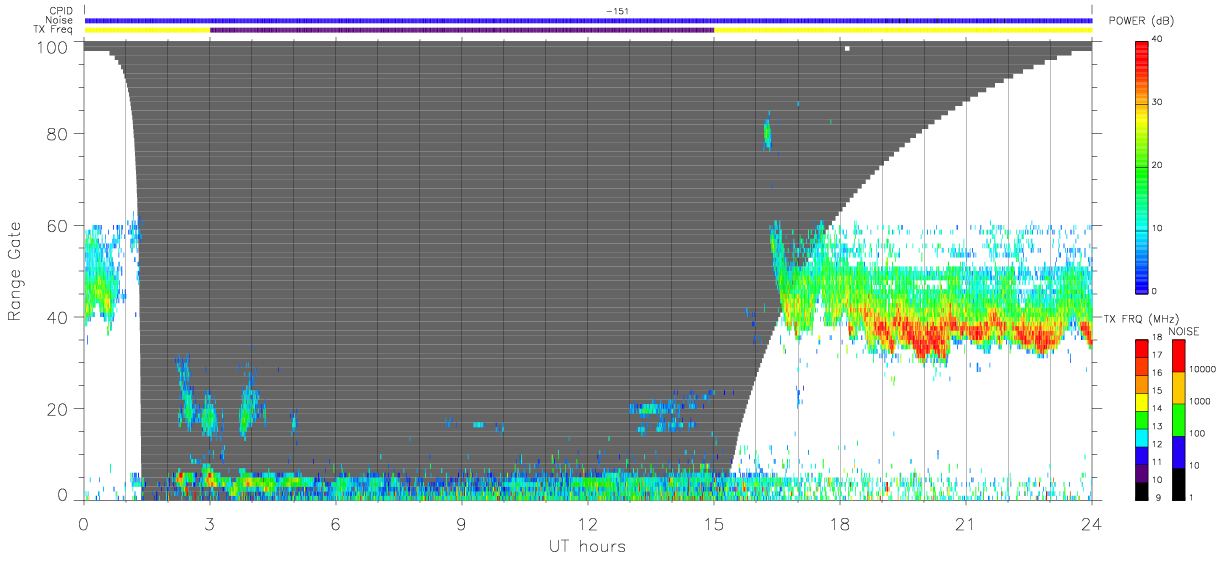Pick the purple 10-11 MHz TX FRQ swatch
Image resolution: width=1228 pixels, height=567 pixels.
1142,471
